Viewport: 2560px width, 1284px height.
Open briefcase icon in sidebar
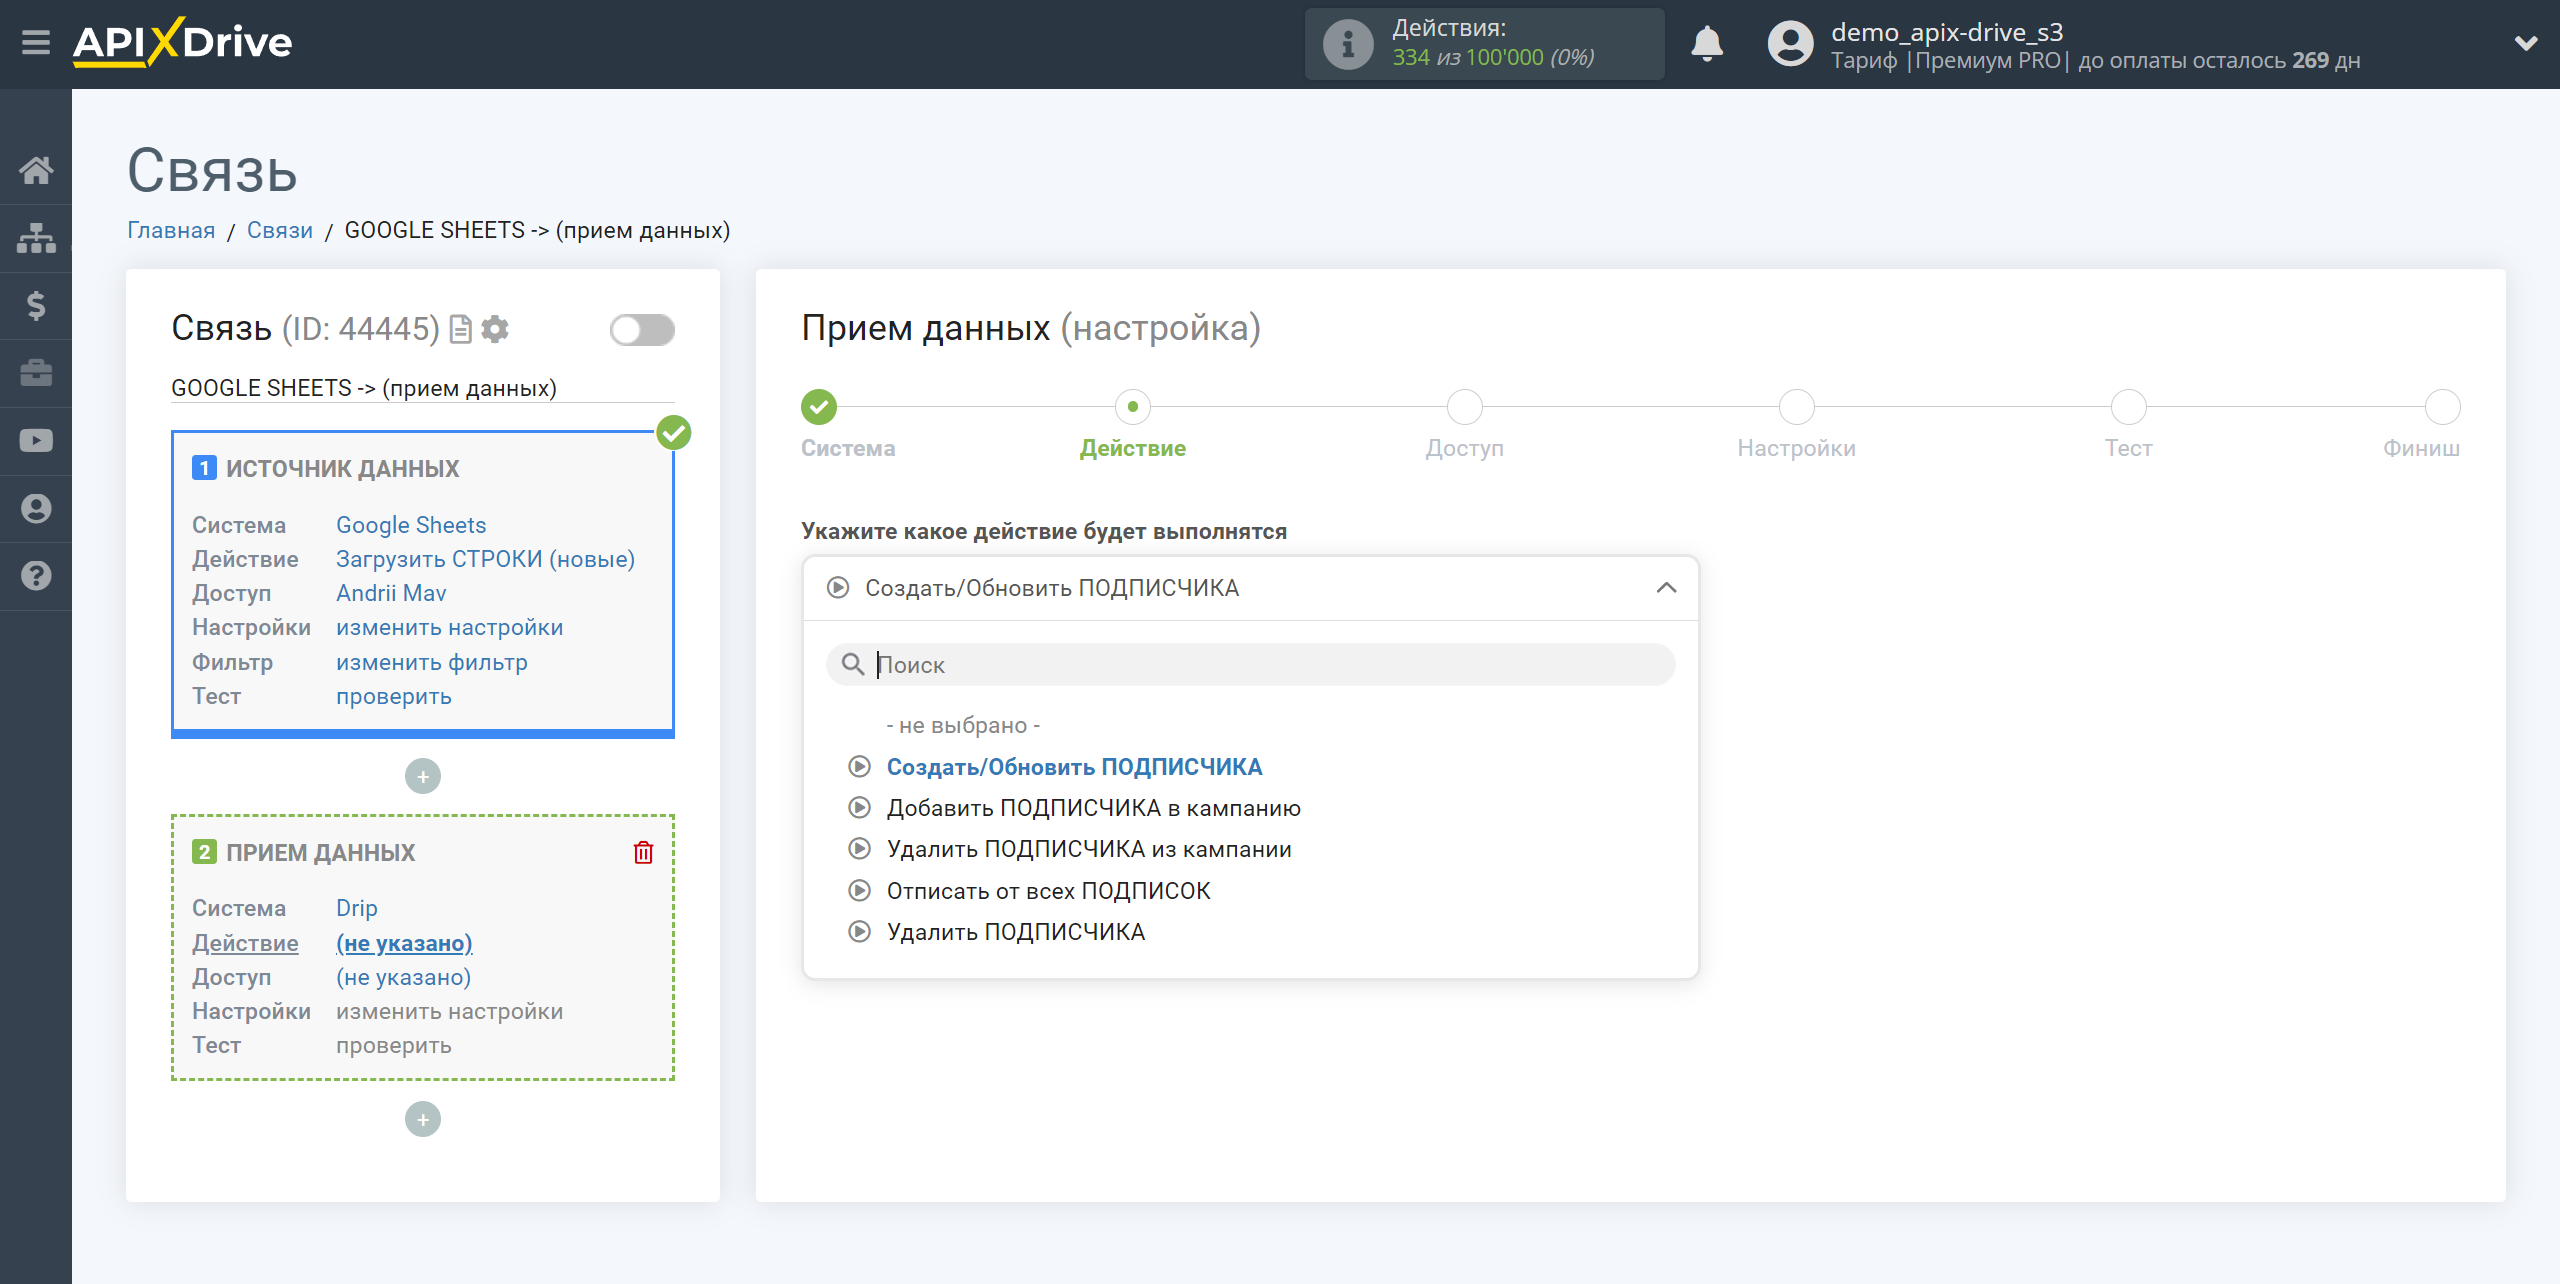coord(36,373)
